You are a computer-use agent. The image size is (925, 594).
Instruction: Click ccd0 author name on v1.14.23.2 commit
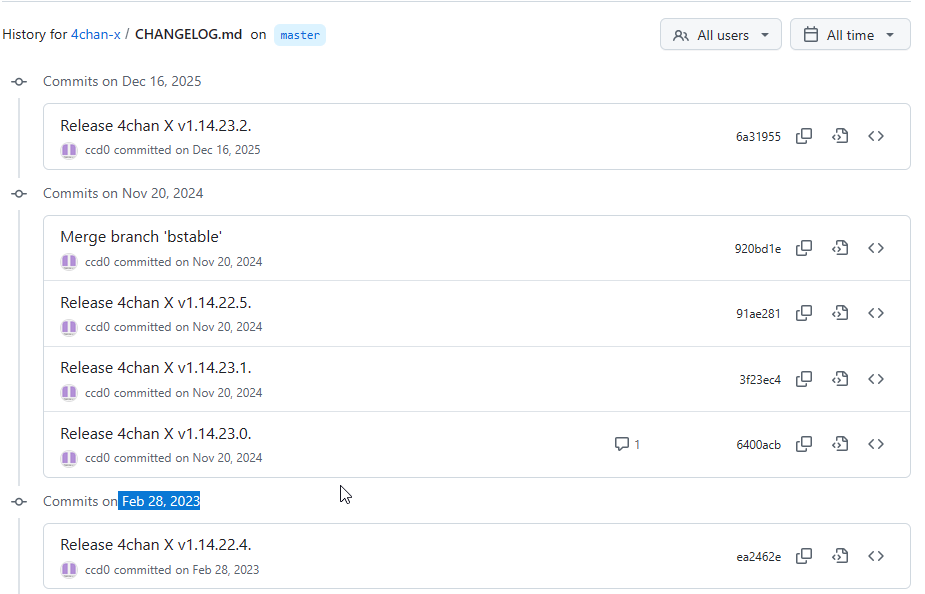(97, 150)
